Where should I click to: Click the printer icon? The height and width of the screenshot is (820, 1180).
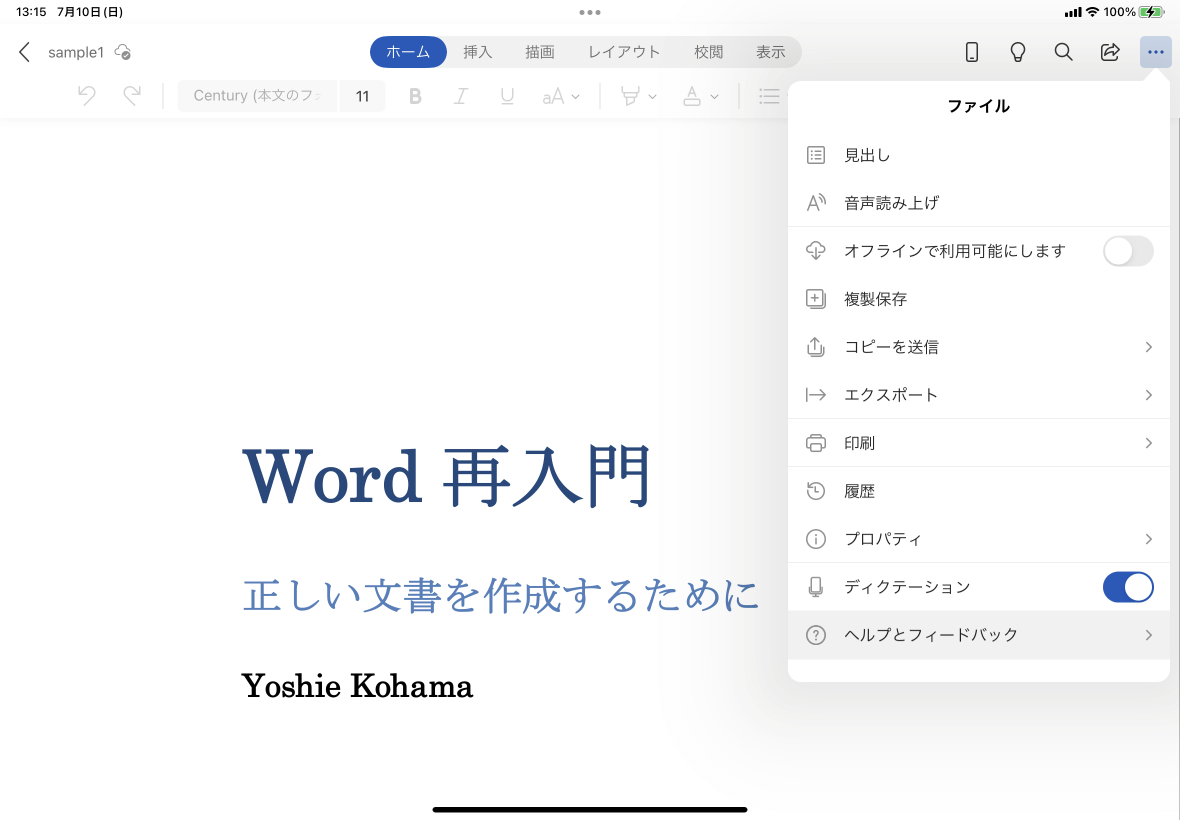coord(816,443)
